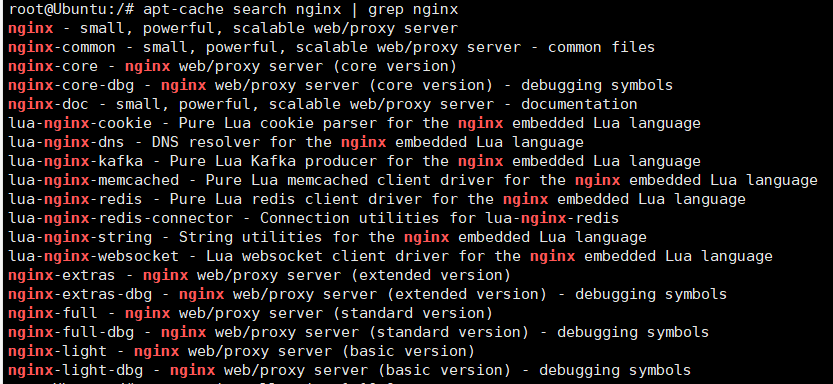The width and height of the screenshot is (833, 384).
Task: Click the apt-cache search command line
Action: pyautogui.click(x=233, y=10)
